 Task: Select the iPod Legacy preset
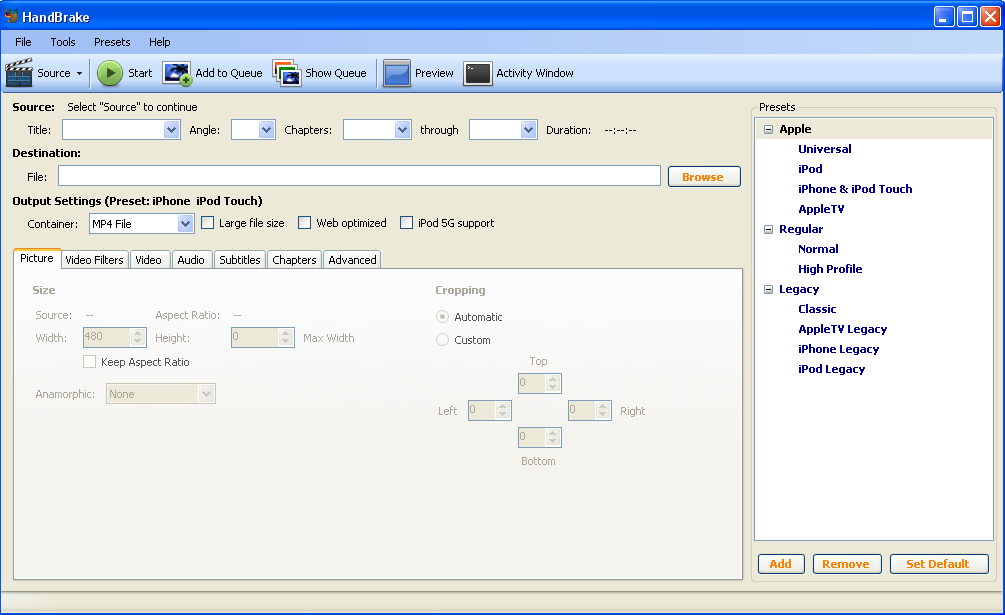[831, 369]
